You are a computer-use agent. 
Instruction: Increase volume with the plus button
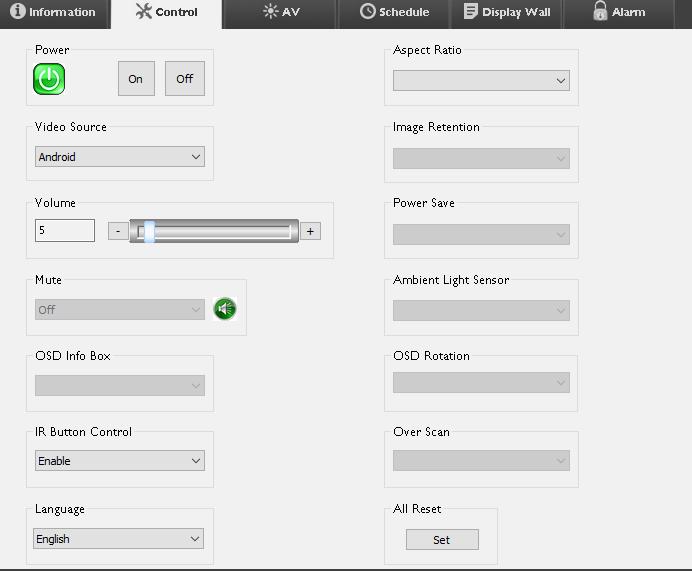pyautogui.click(x=310, y=231)
